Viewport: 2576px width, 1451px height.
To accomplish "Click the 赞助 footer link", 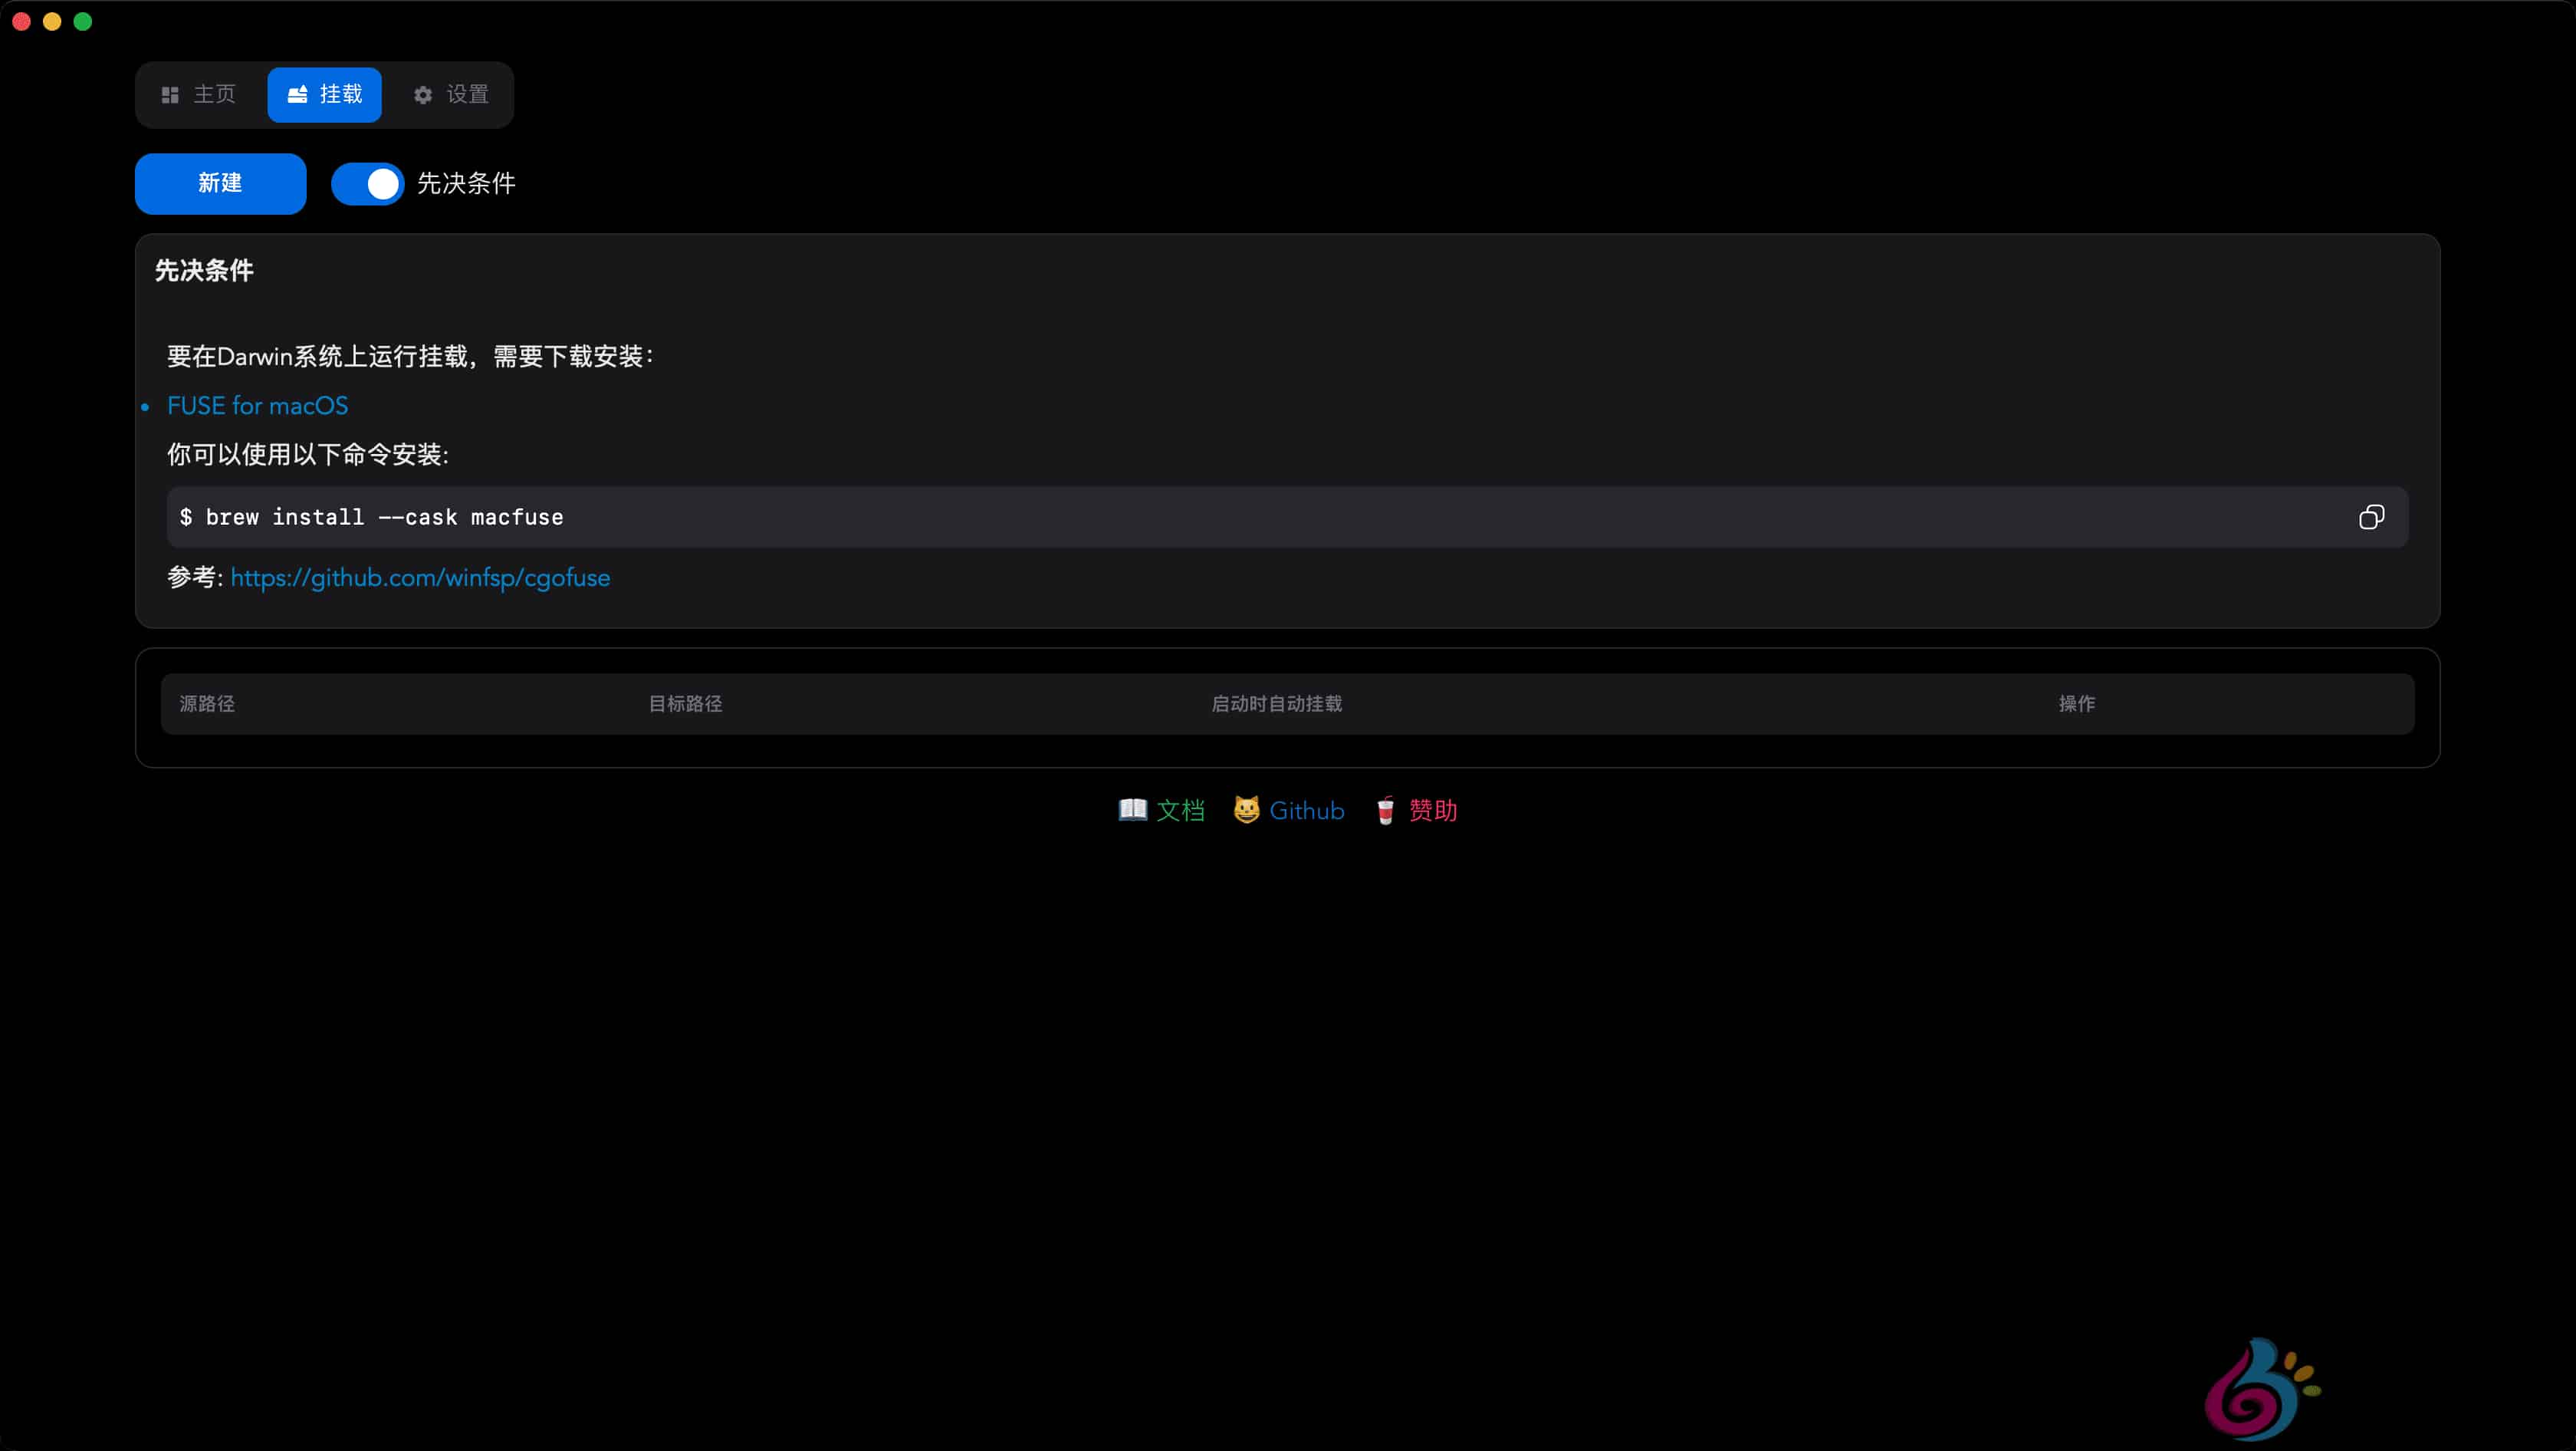I will pyautogui.click(x=1433, y=811).
